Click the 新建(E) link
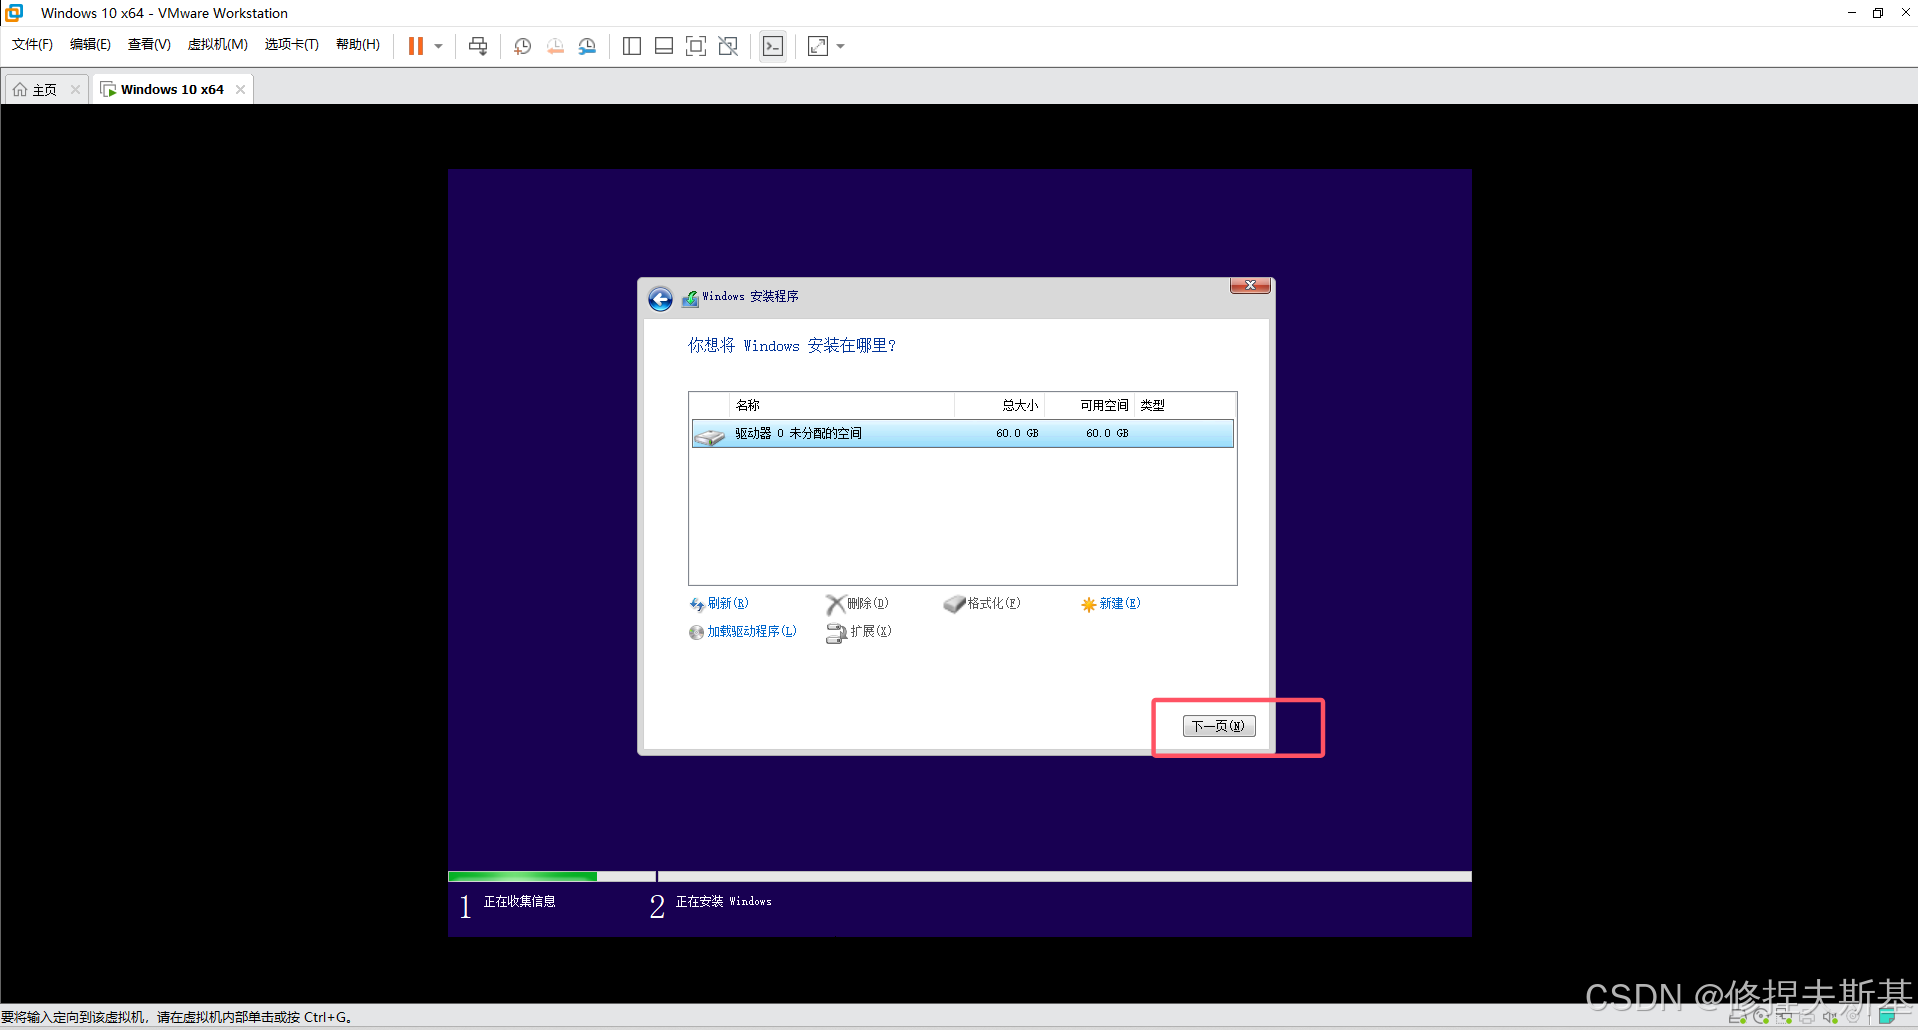Viewport: 1918px width, 1030px height. 1111,604
